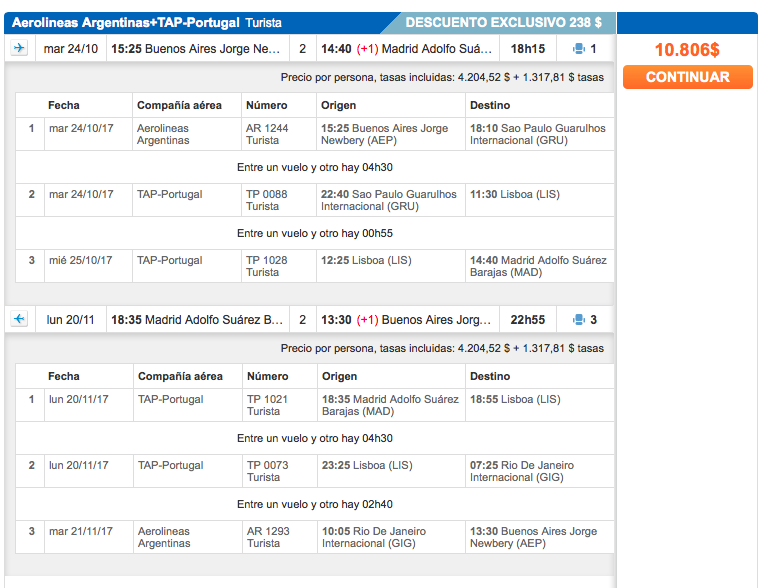Click 23:25 Lisboa (LIS) origin cell
This screenshot has height=588, width=775.
(391, 471)
